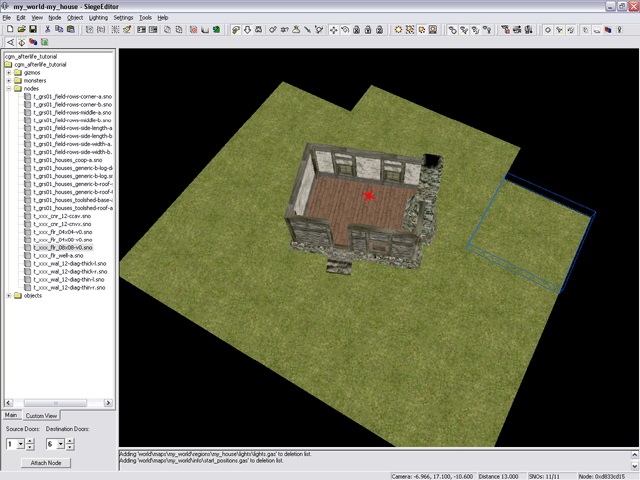Select t_xxx_cnr_12-ccav.sno node
This screenshot has width=640, height=480.
pos(62,216)
